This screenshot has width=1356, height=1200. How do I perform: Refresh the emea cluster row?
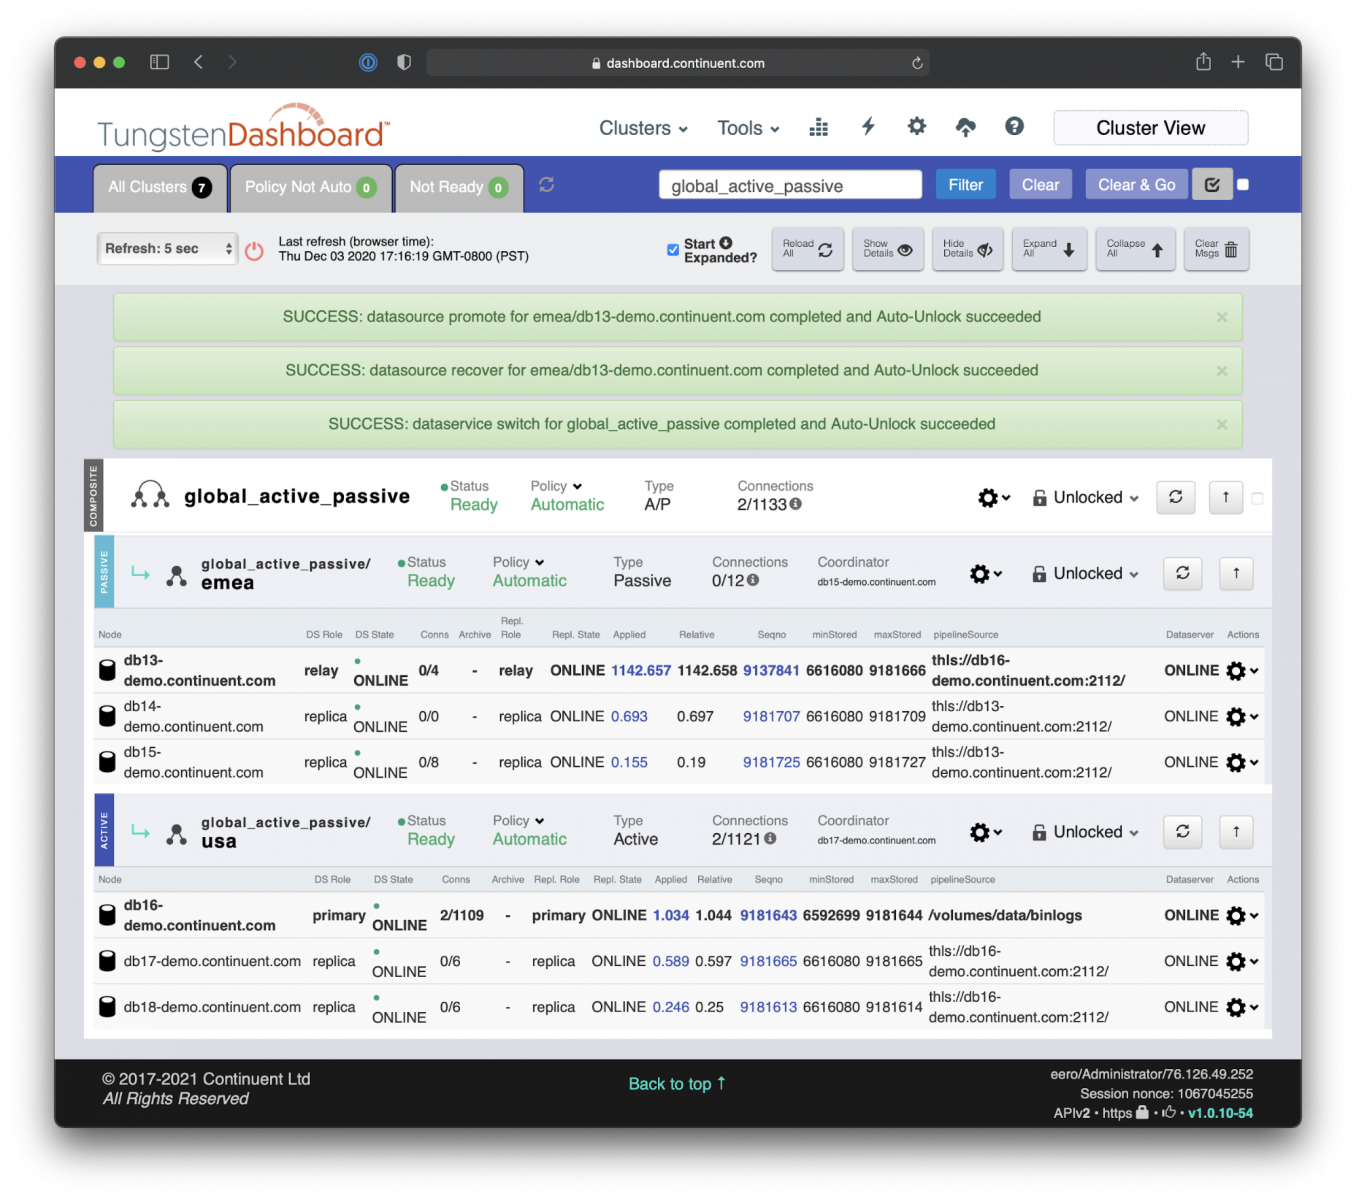[1183, 573]
